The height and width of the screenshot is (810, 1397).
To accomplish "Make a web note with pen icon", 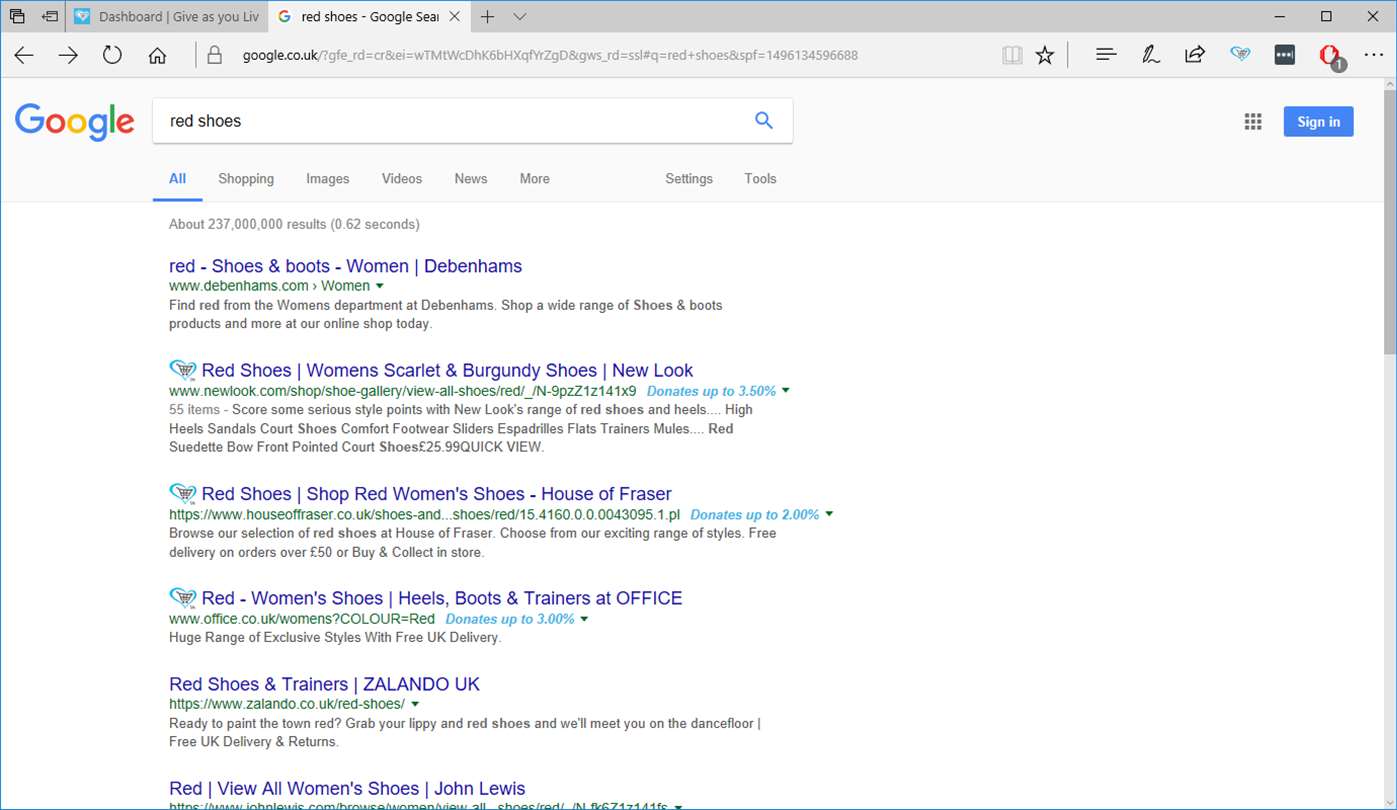I will click(x=1151, y=55).
